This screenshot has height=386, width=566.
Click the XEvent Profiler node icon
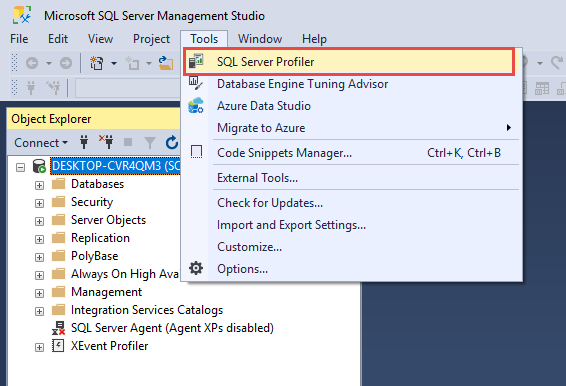[x=58, y=346]
